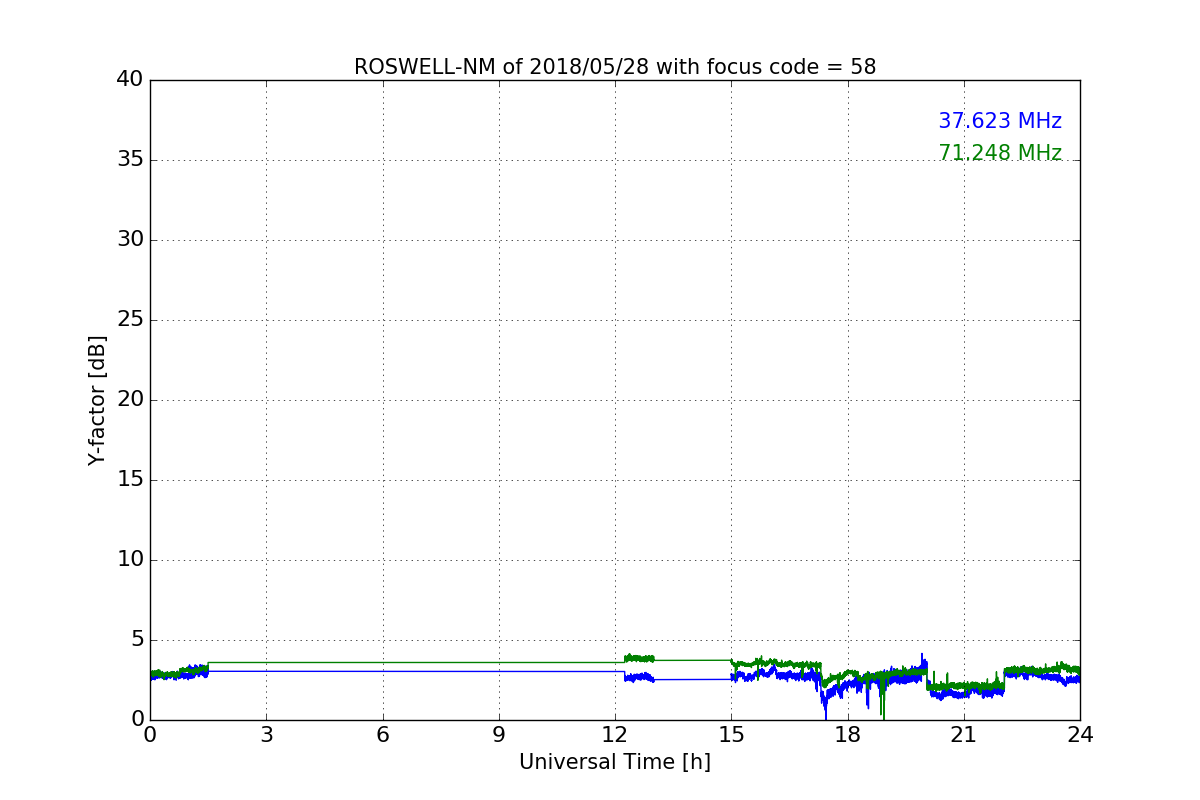
Task: Click the y-axis tick label 20
Action: [x=130, y=400]
